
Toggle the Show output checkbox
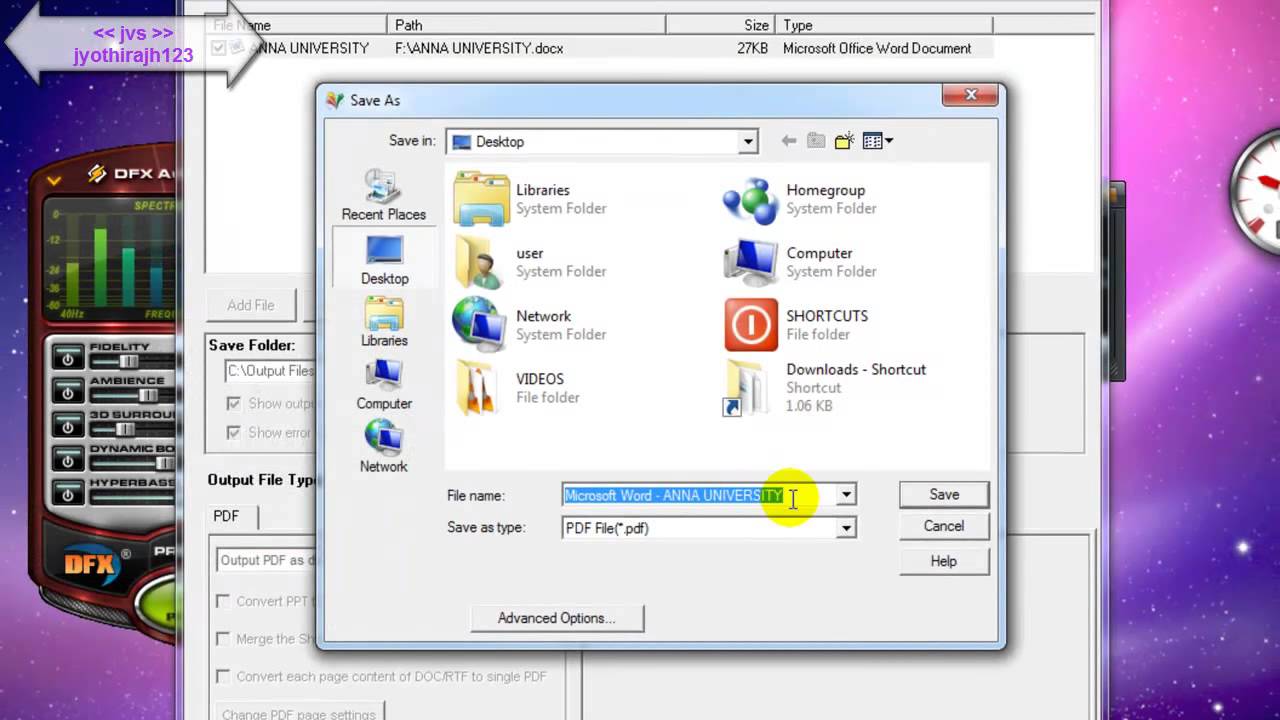[x=233, y=403]
